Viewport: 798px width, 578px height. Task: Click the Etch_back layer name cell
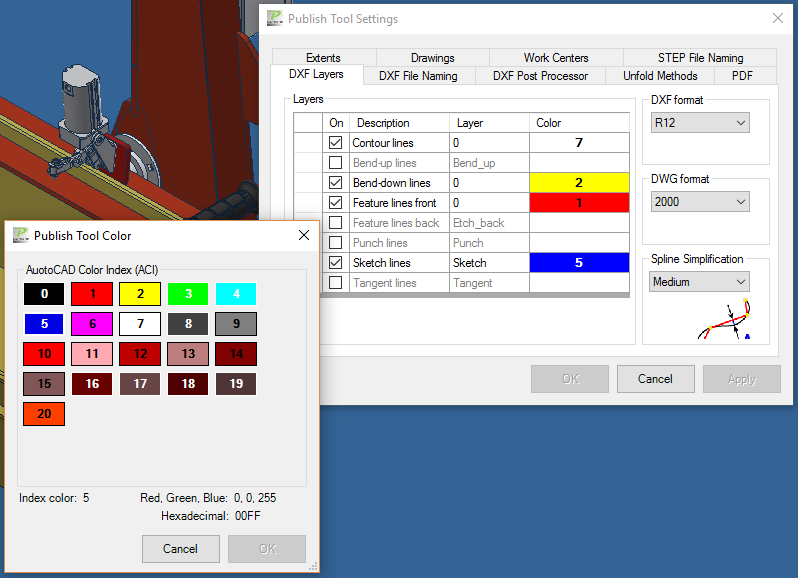click(x=489, y=223)
